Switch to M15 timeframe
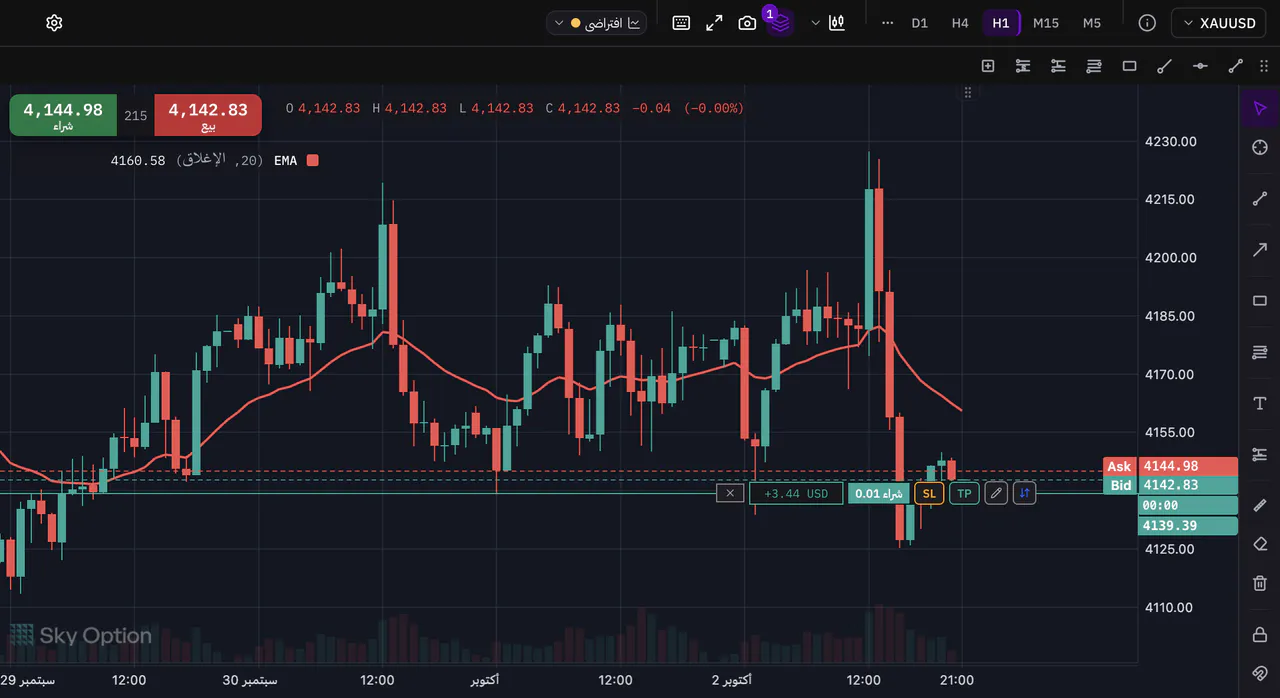Screen dimensions: 1280x698 click(x=1046, y=23)
